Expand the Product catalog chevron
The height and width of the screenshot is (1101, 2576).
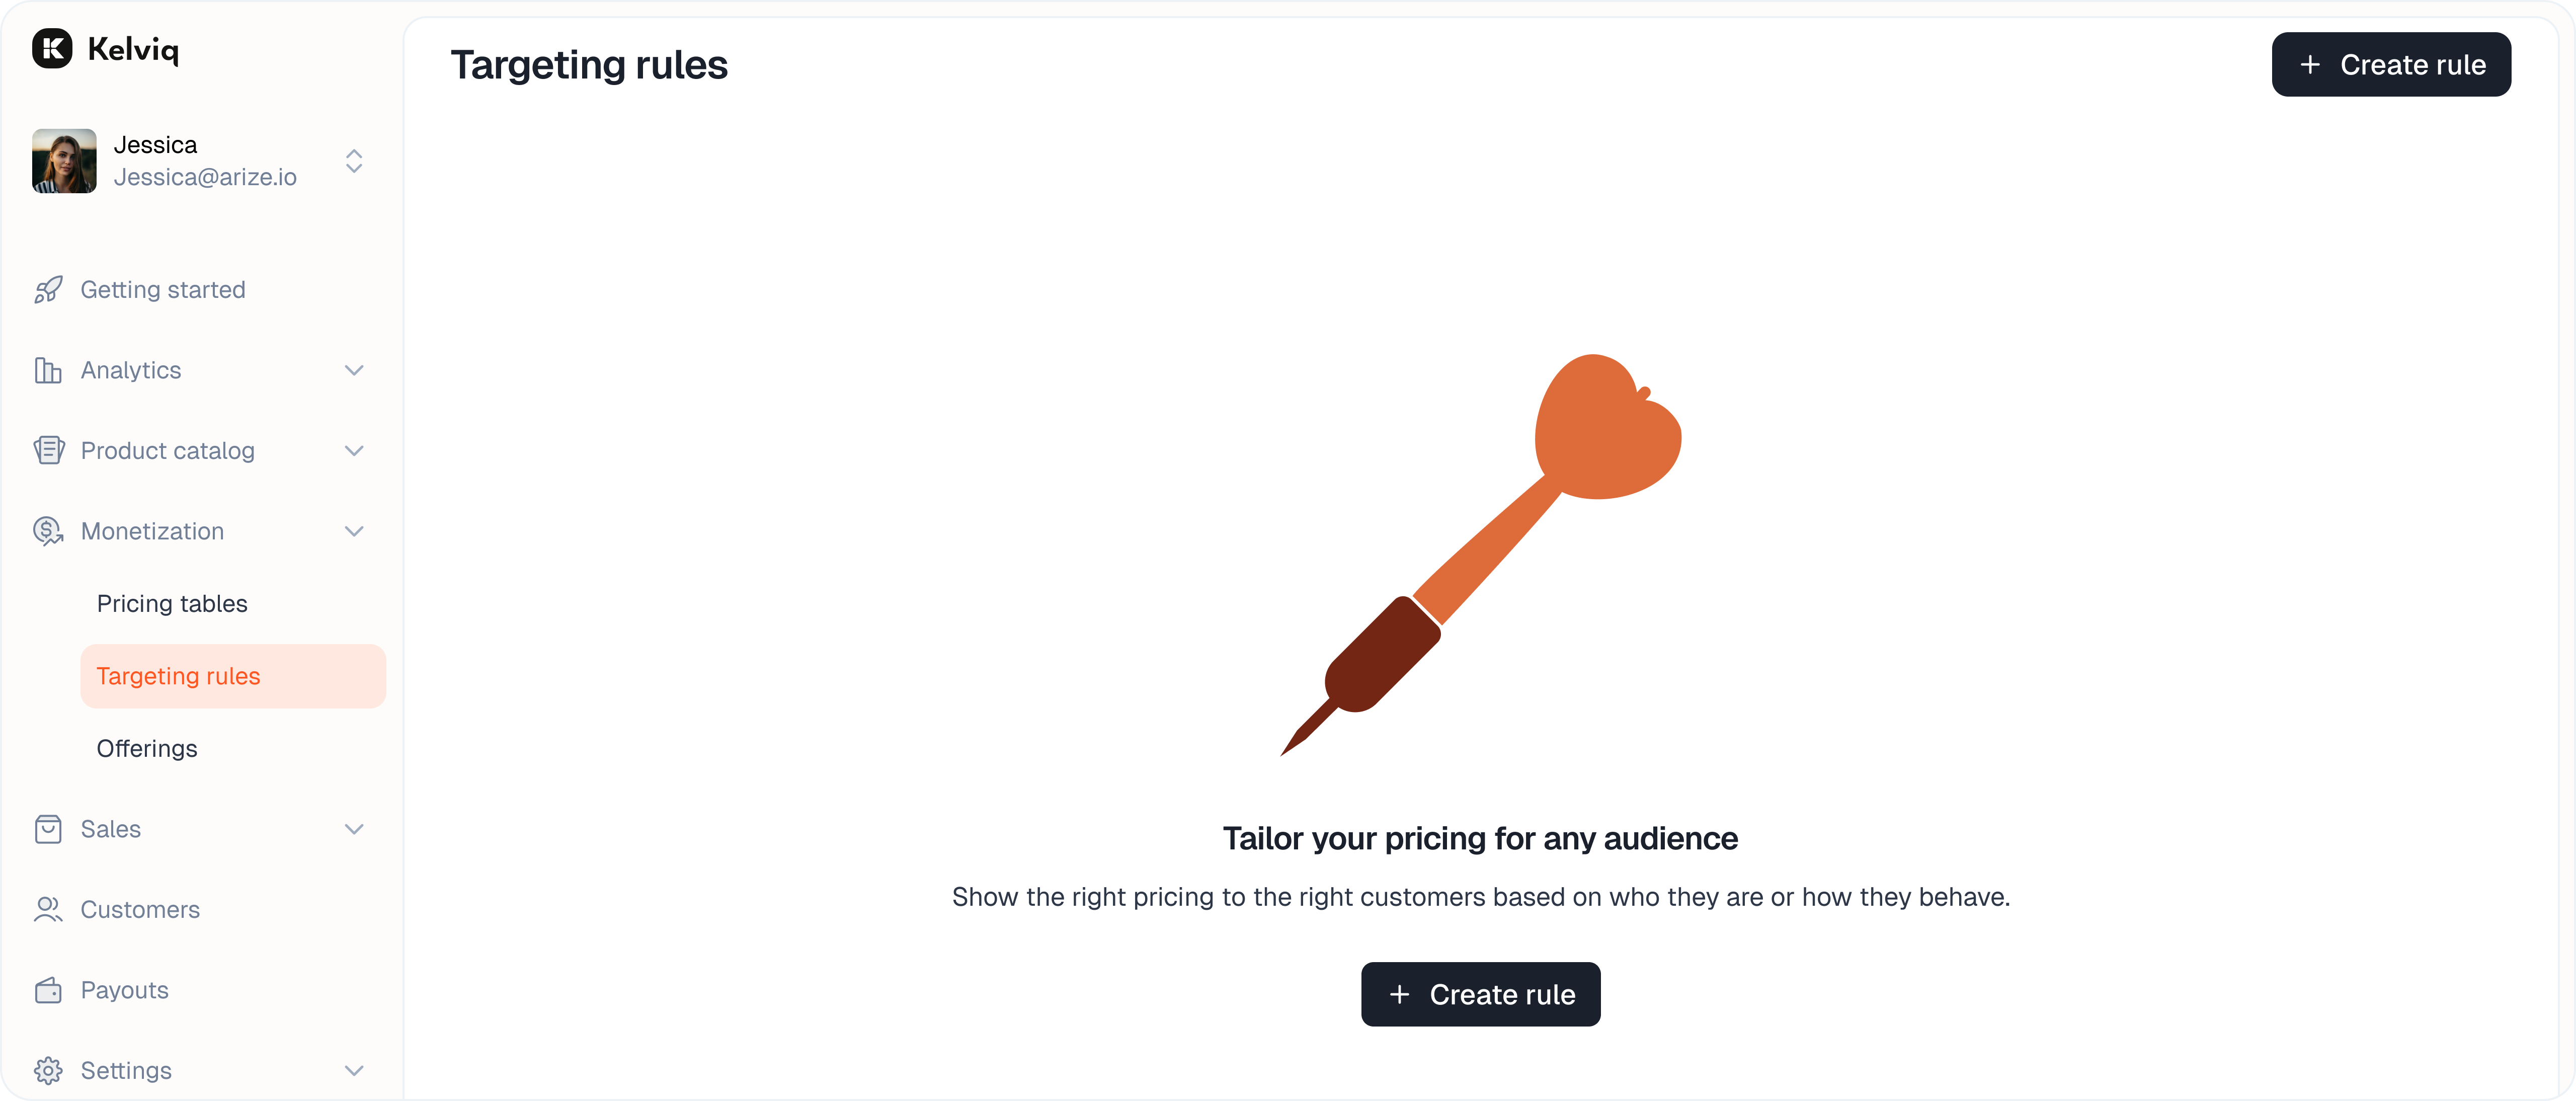(354, 451)
